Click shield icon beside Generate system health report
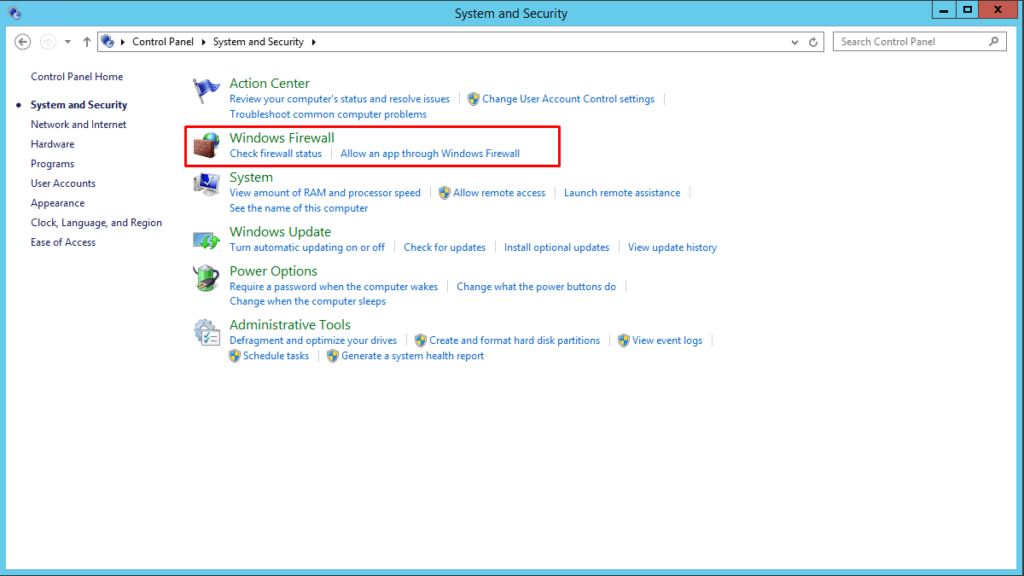Screen dimensions: 1024x576 (x=332, y=356)
